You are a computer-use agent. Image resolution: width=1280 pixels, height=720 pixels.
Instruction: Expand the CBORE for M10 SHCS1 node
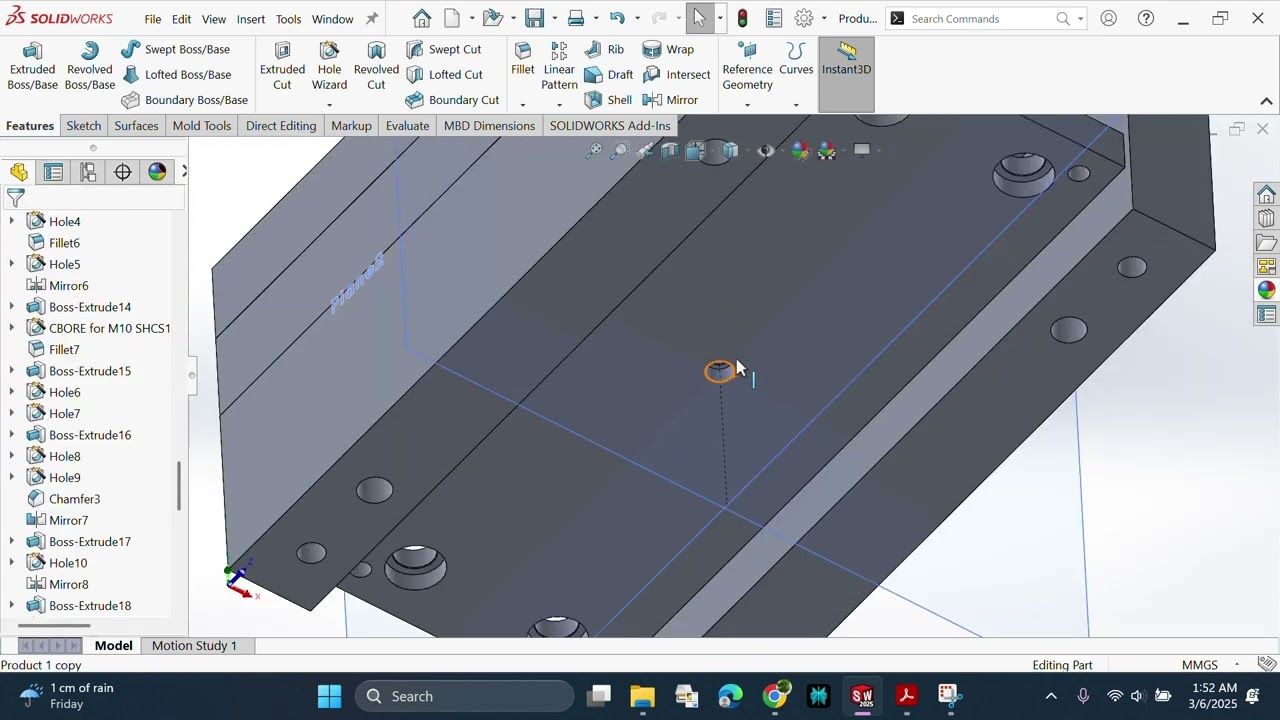point(12,328)
